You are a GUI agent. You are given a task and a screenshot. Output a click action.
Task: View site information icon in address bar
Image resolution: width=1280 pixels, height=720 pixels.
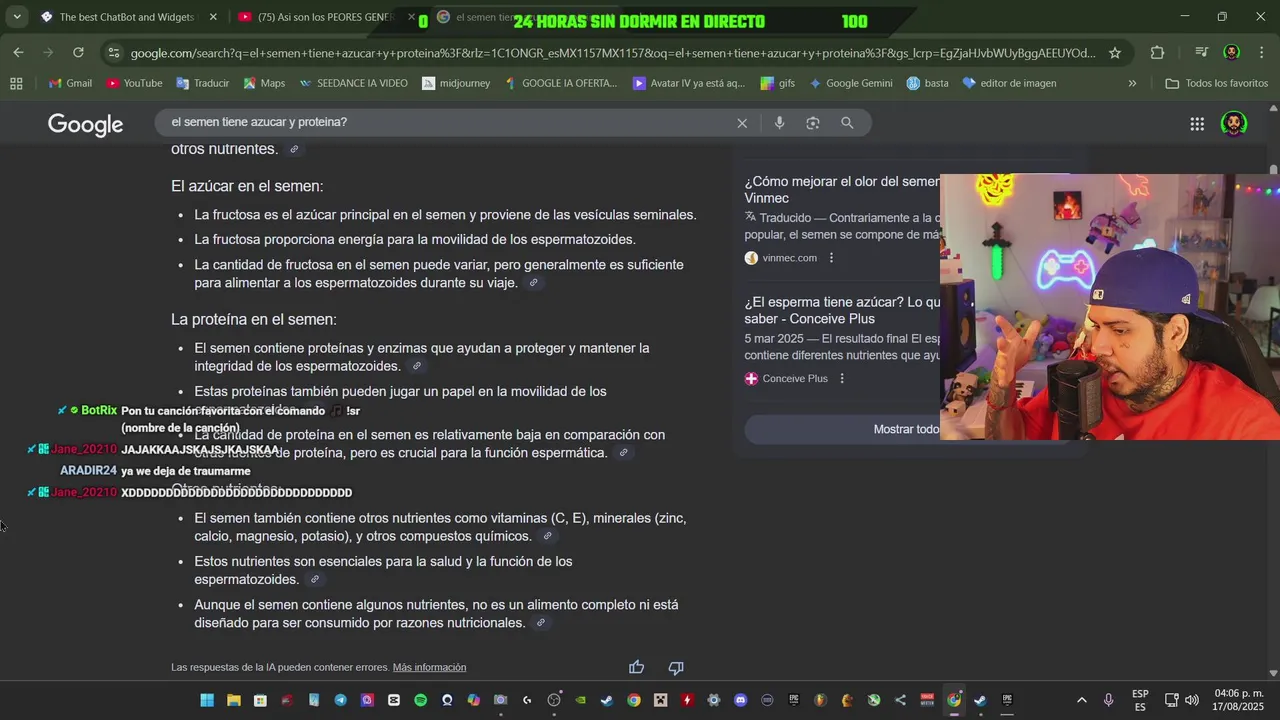coord(113,53)
